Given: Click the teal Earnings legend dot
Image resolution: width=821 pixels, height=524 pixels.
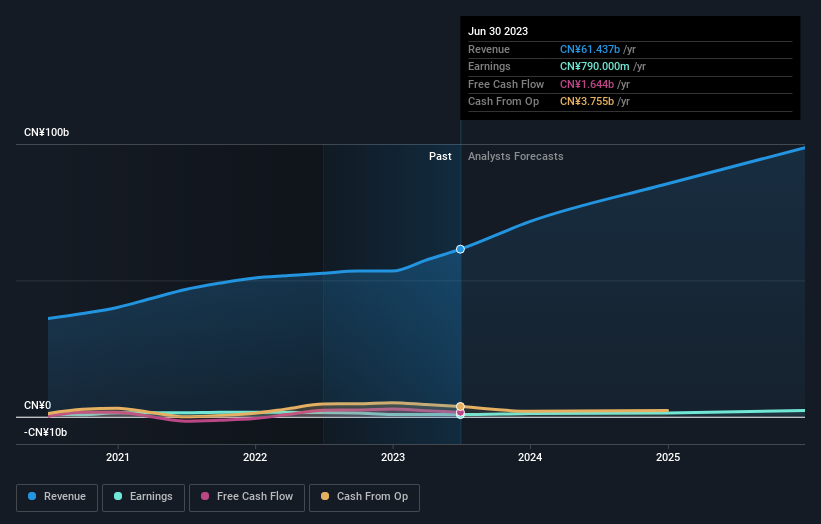Looking at the screenshot, I should [118, 496].
